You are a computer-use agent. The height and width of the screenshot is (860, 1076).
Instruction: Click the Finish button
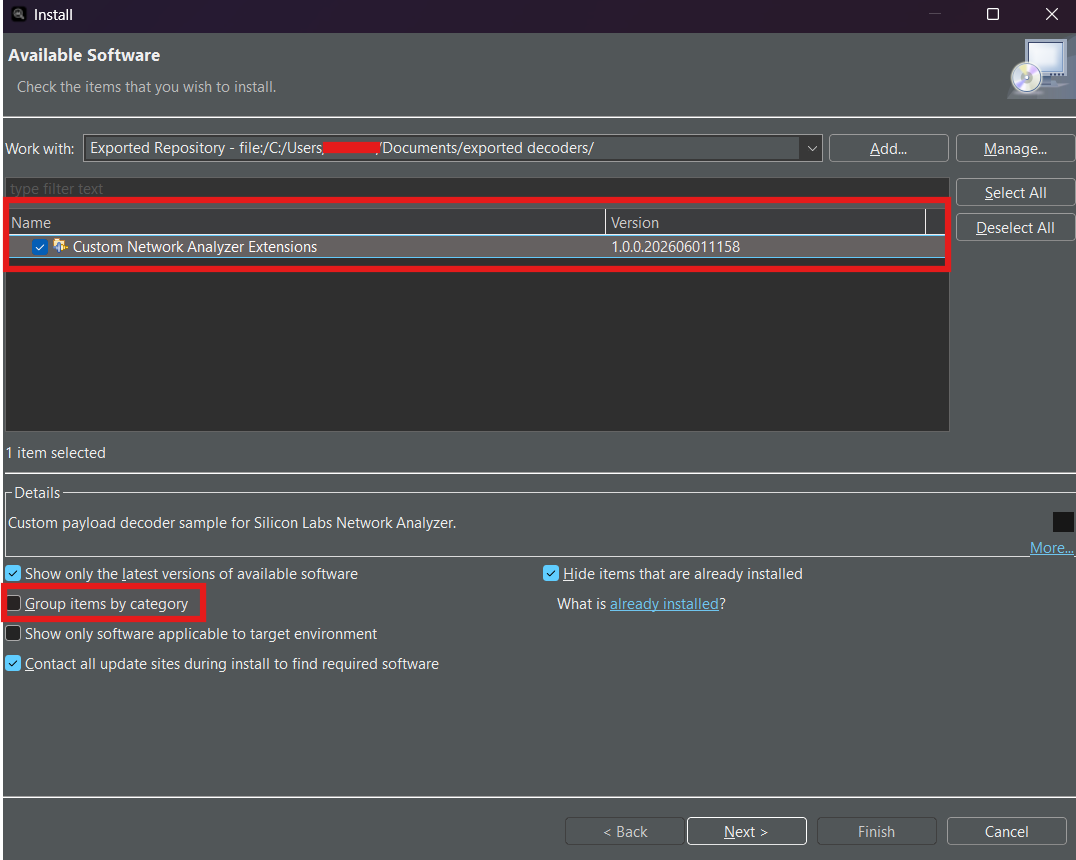click(x=876, y=831)
